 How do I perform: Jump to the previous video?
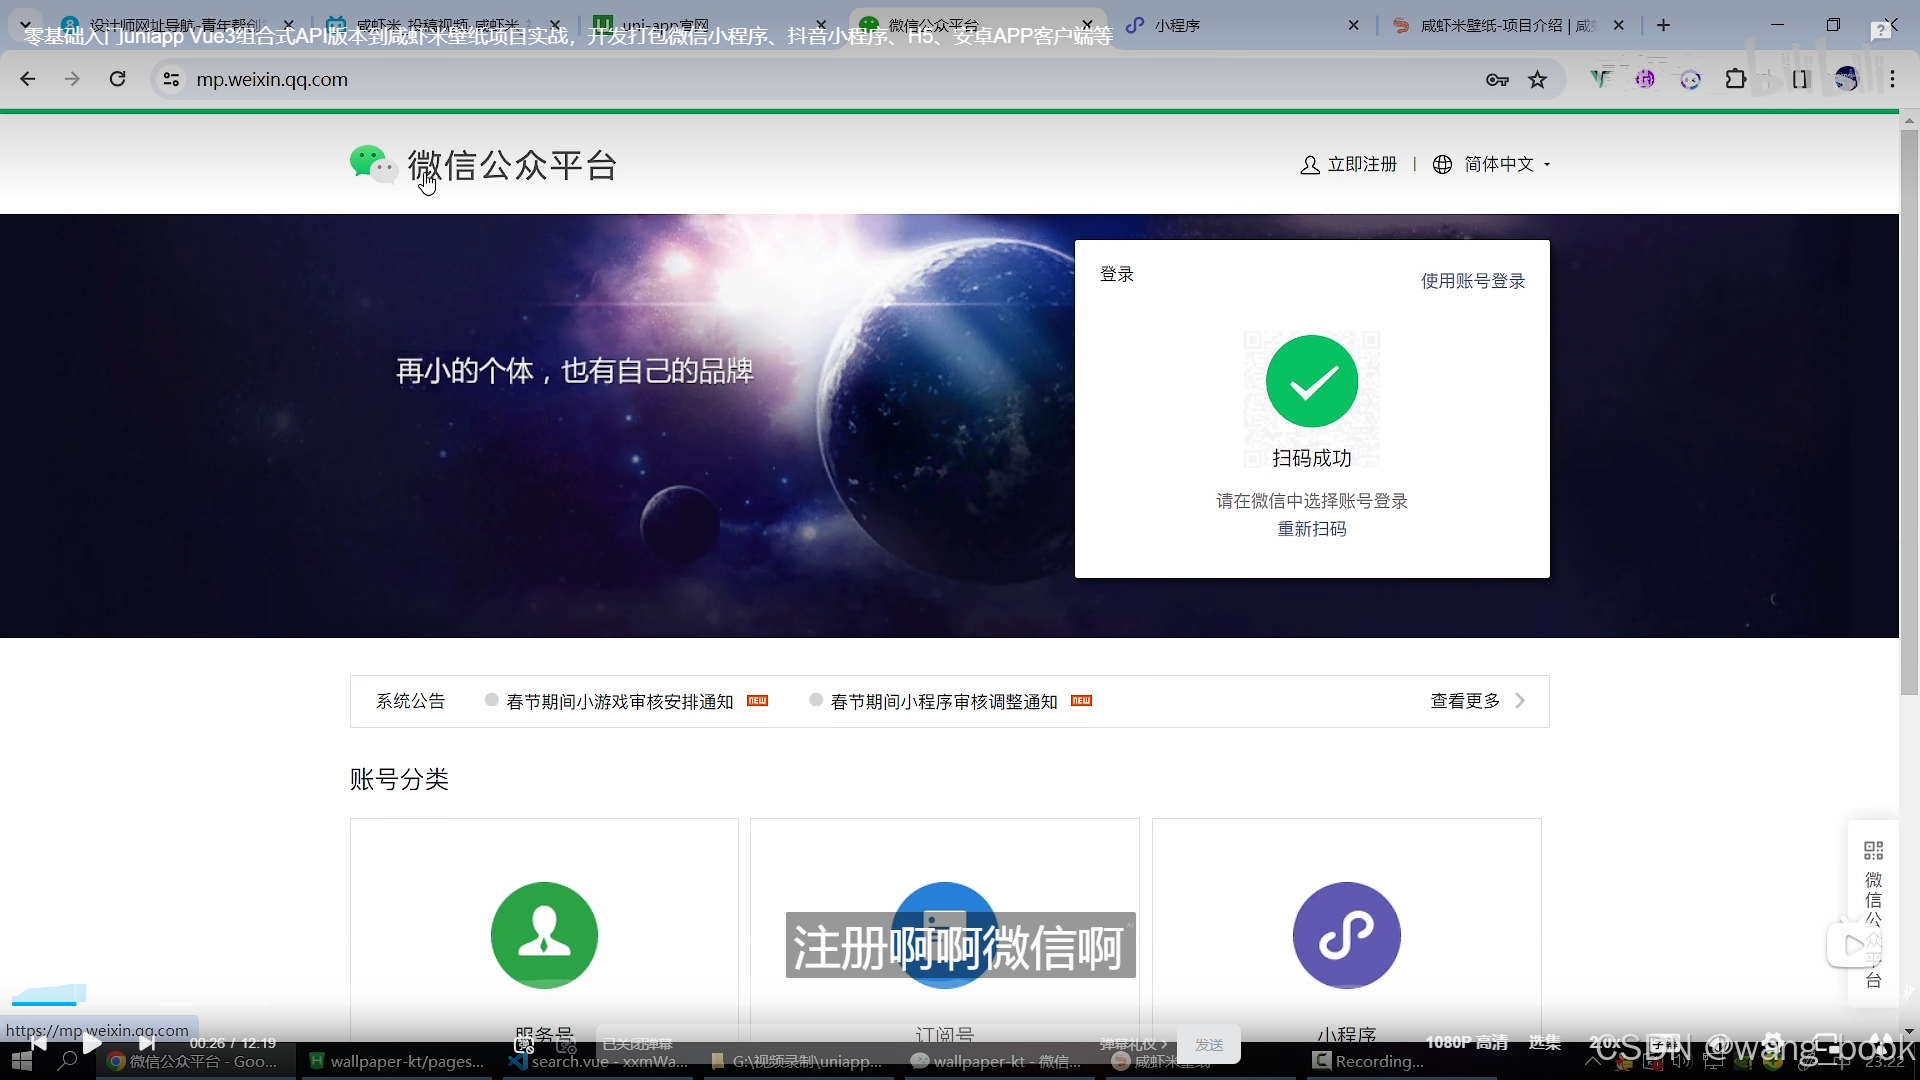[x=38, y=1043]
